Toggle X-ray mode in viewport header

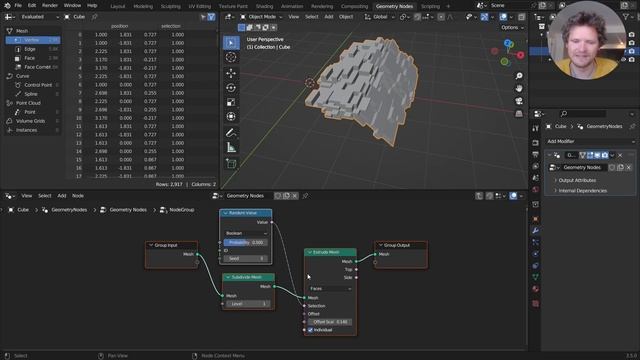[522, 17]
